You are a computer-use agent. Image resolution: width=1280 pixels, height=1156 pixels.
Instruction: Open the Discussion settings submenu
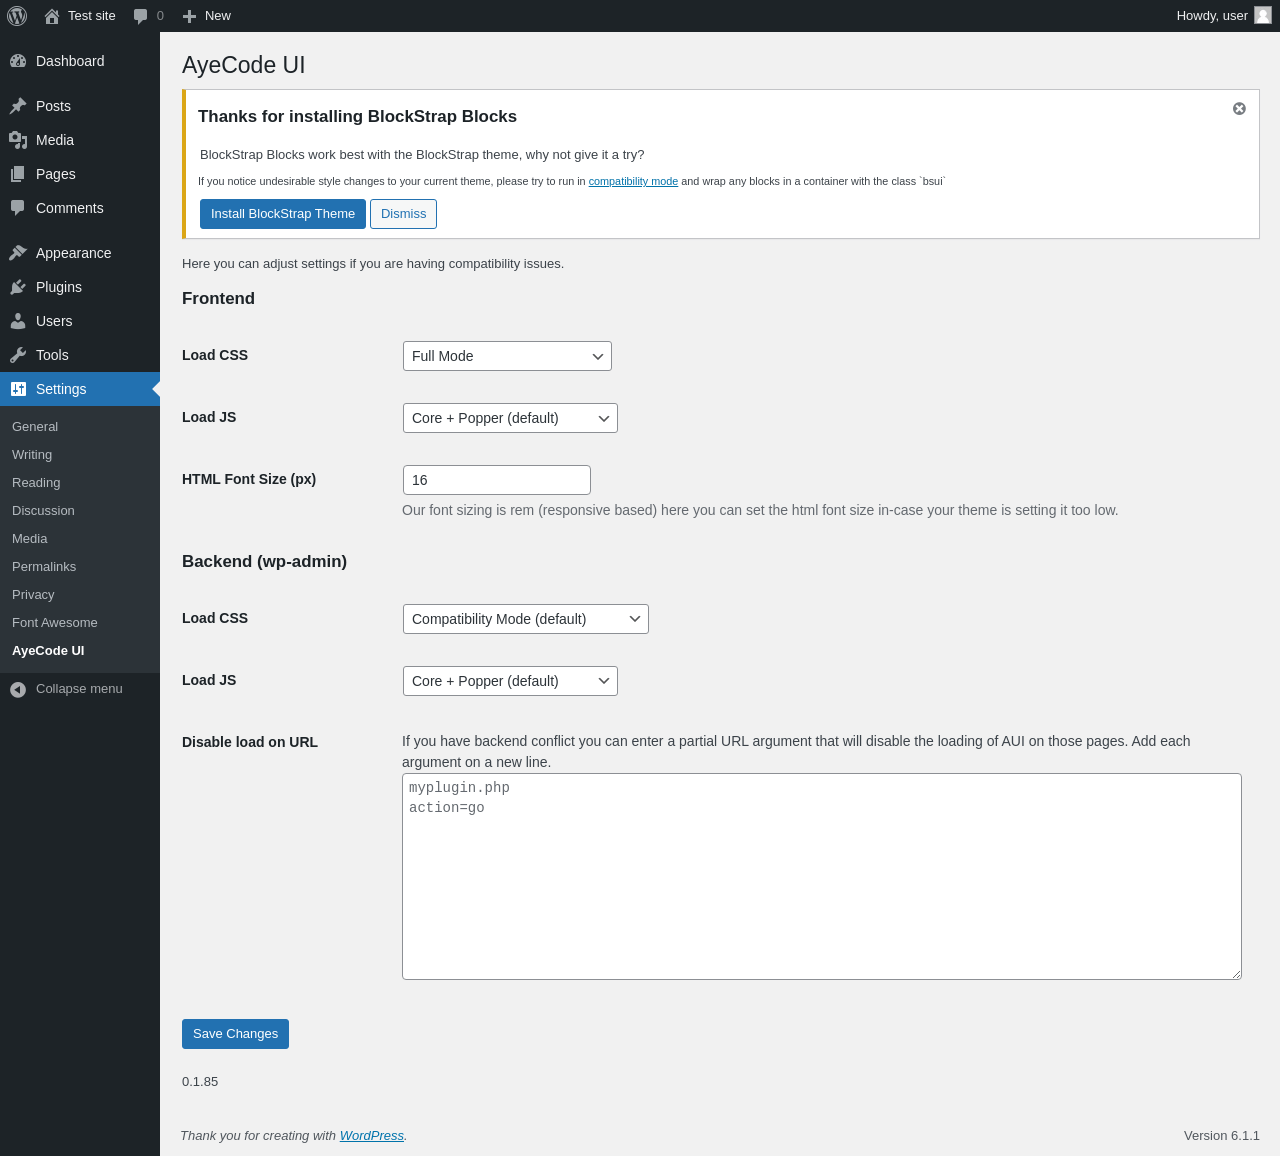point(43,510)
